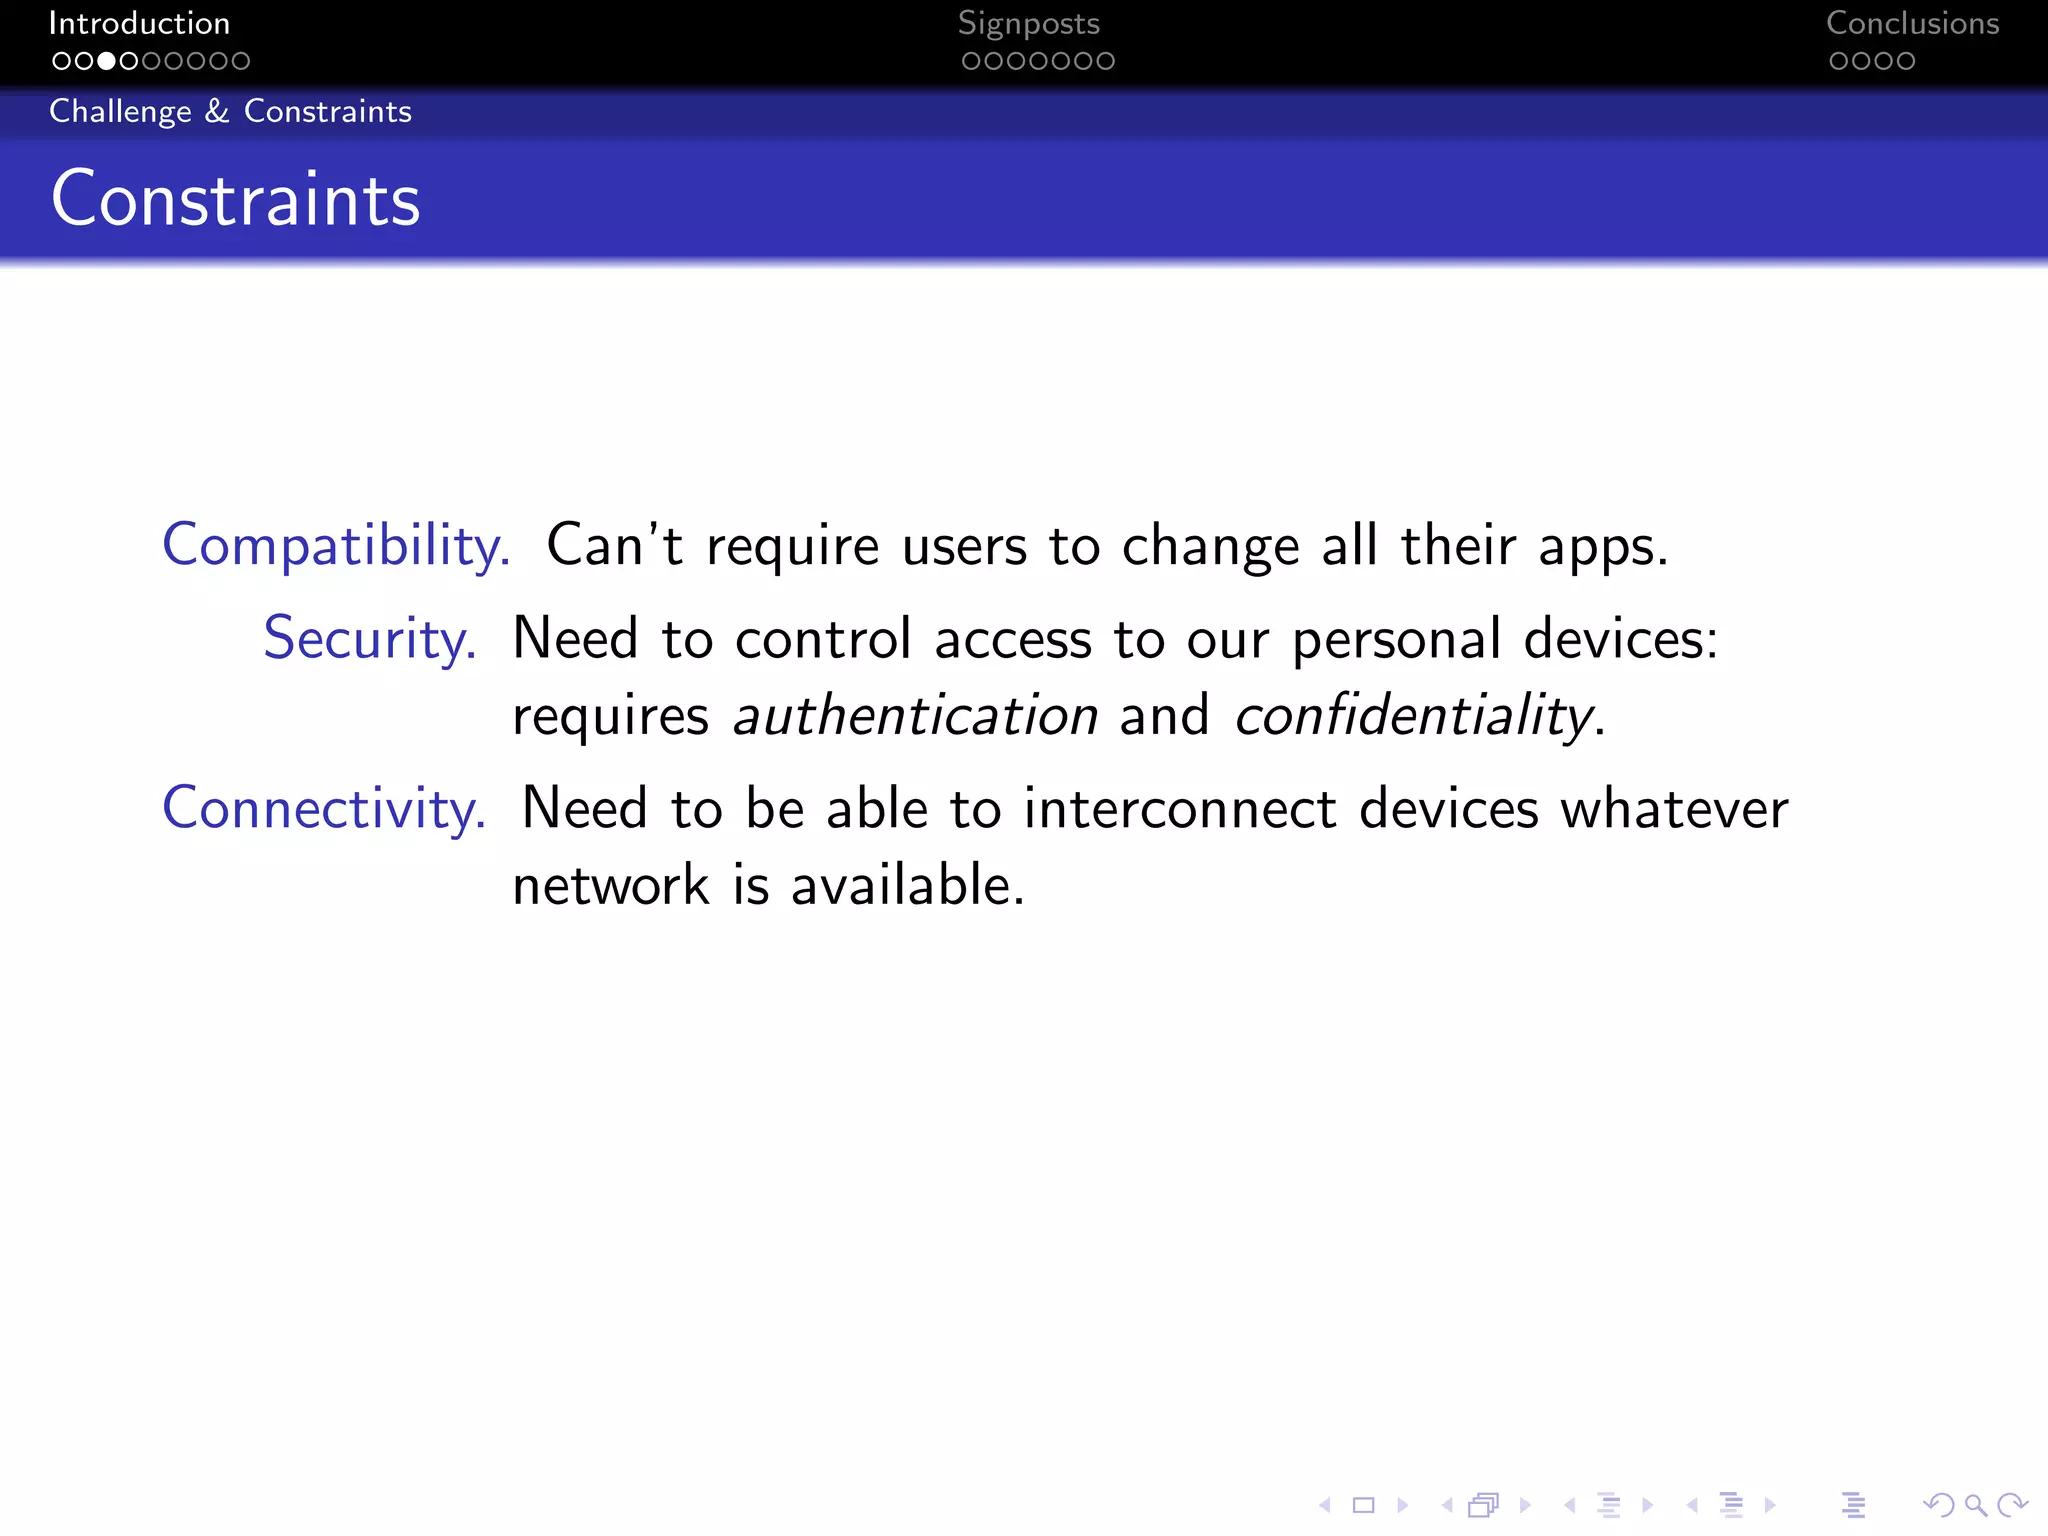Open the Signposts section in header
Screen dimensions: 2048x1536
(1029, 24)
